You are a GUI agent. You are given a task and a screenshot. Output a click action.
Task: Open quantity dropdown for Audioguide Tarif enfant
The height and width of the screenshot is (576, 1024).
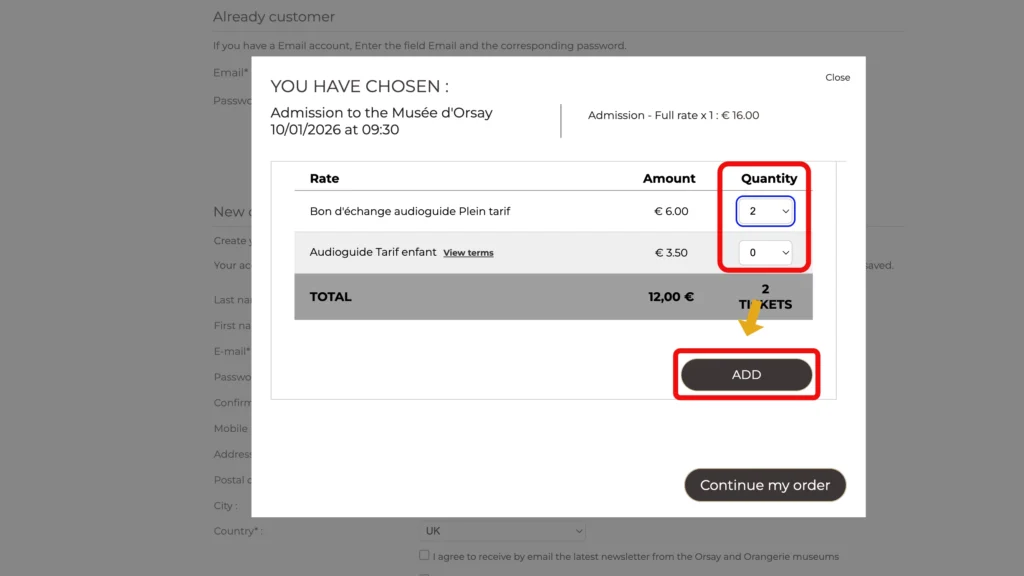point(765,253)
